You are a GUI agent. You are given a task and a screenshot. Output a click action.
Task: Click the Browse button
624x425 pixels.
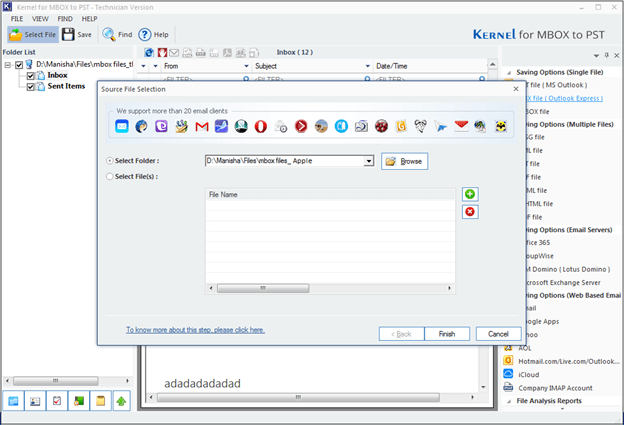pyautogui.click(x=404, y=161)
